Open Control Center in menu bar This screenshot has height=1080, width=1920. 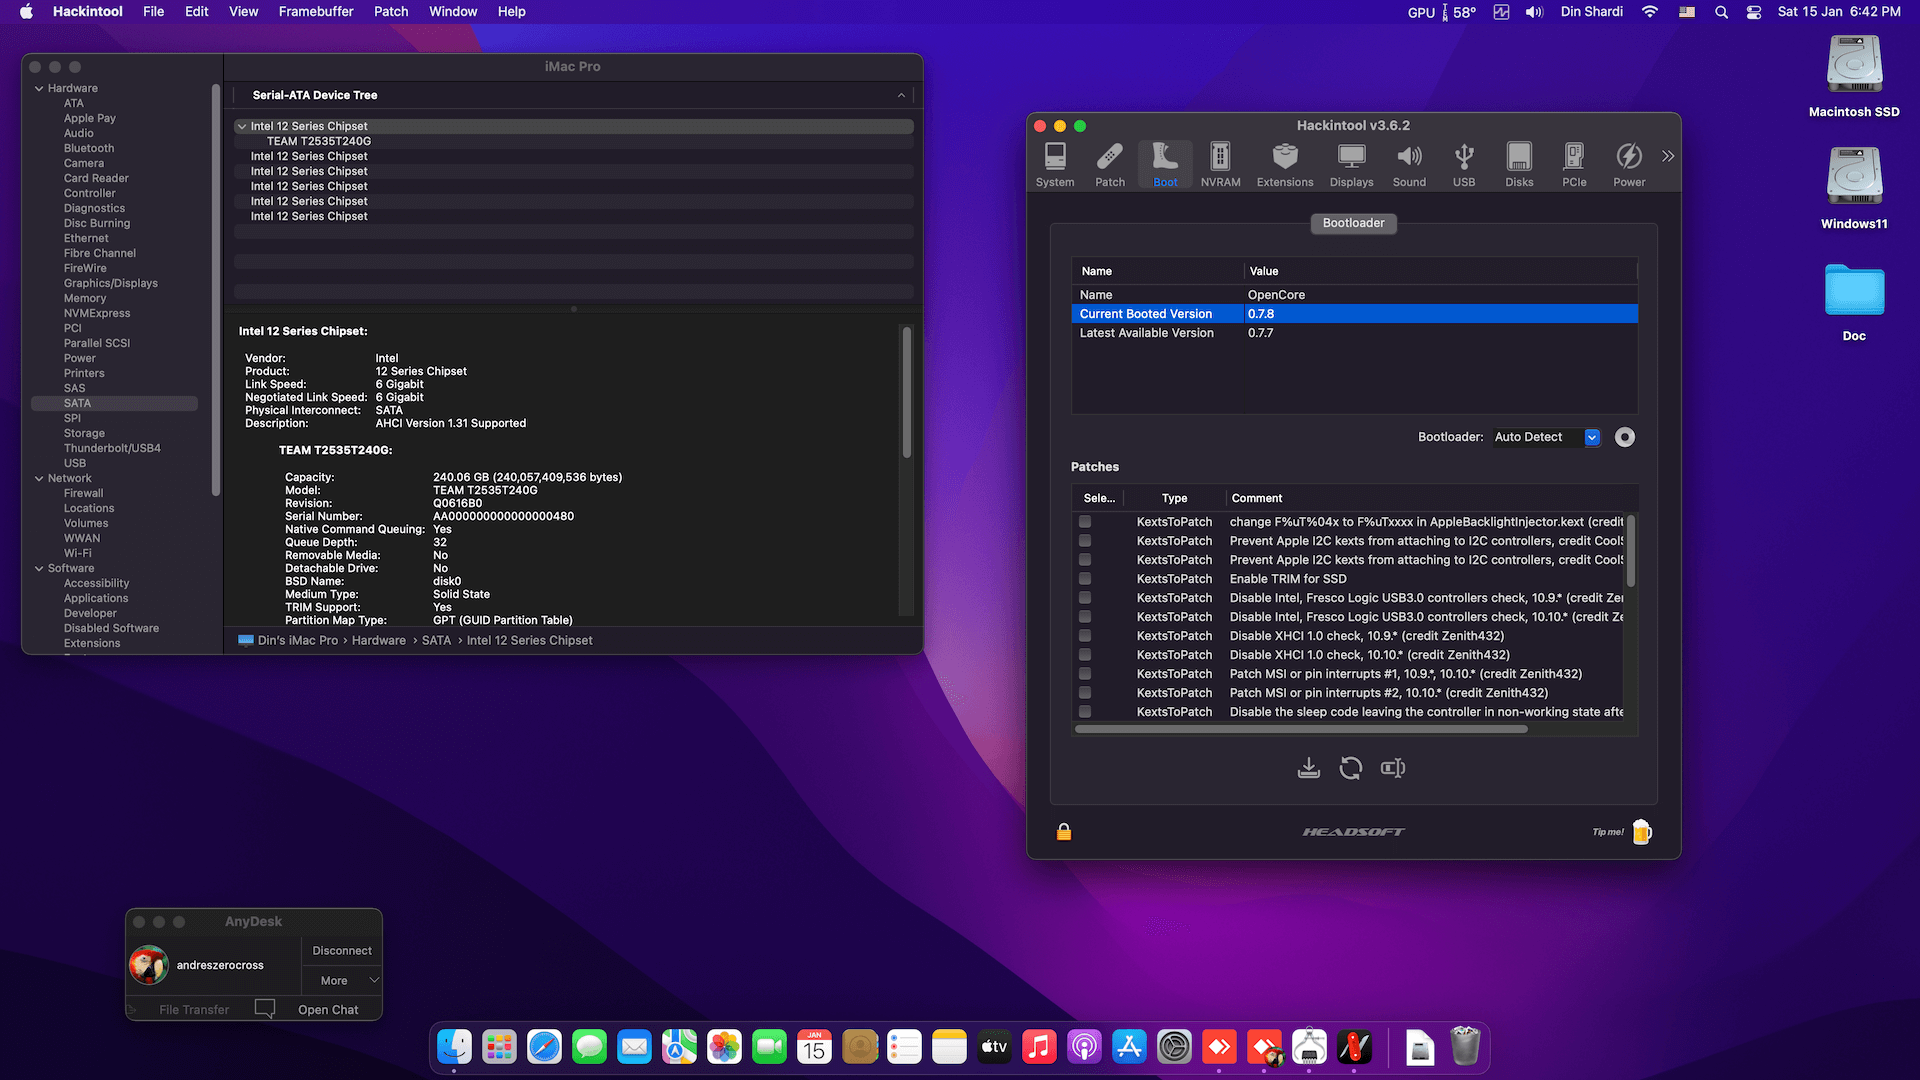point(1754,12)
